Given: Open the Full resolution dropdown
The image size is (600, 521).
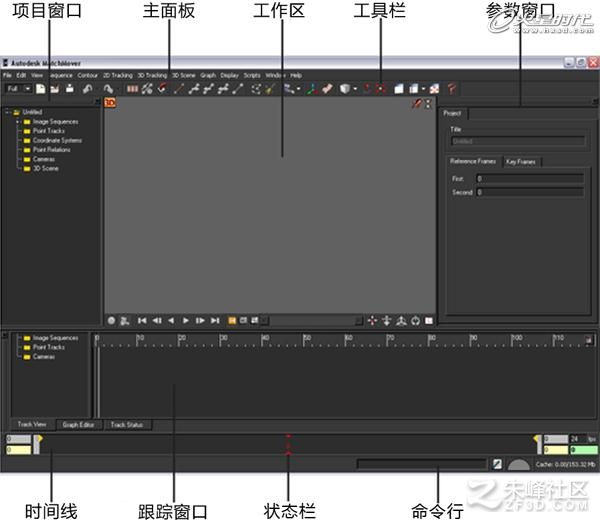Looking at the screenshot, I should click(x=28, y=89).
